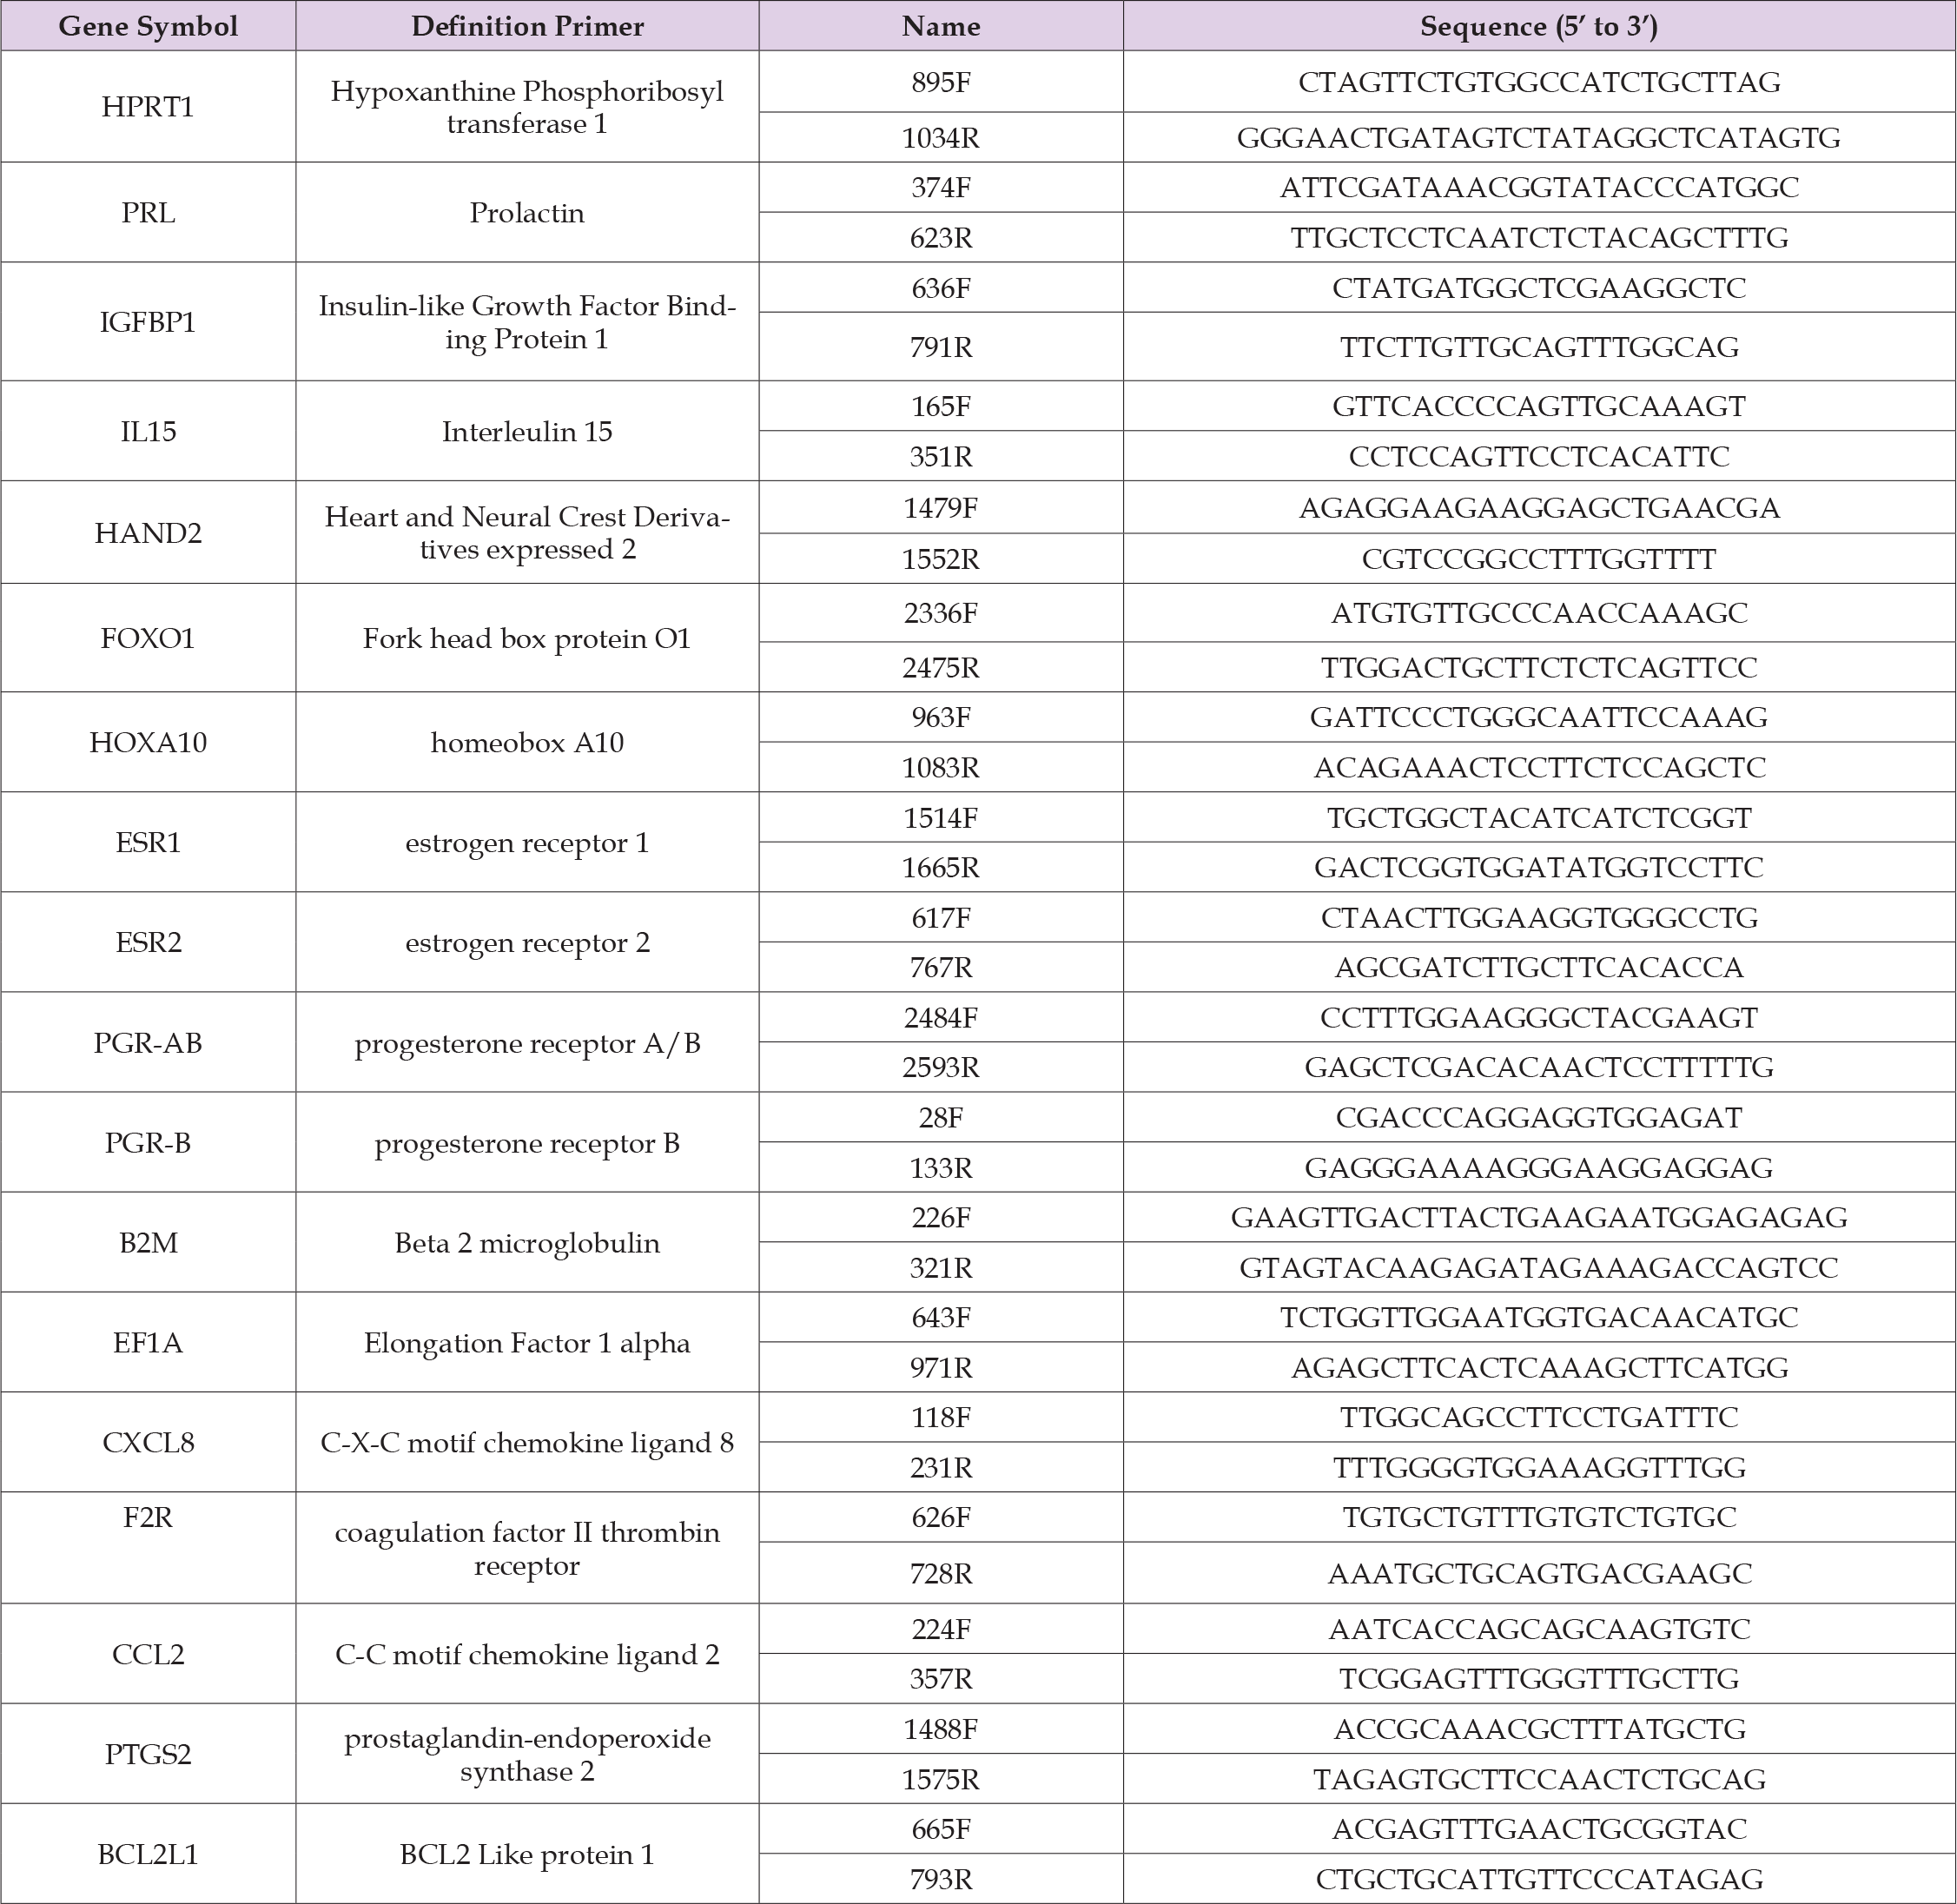
Task: Click primer name 1034R
Action: [x=940, y=138]
